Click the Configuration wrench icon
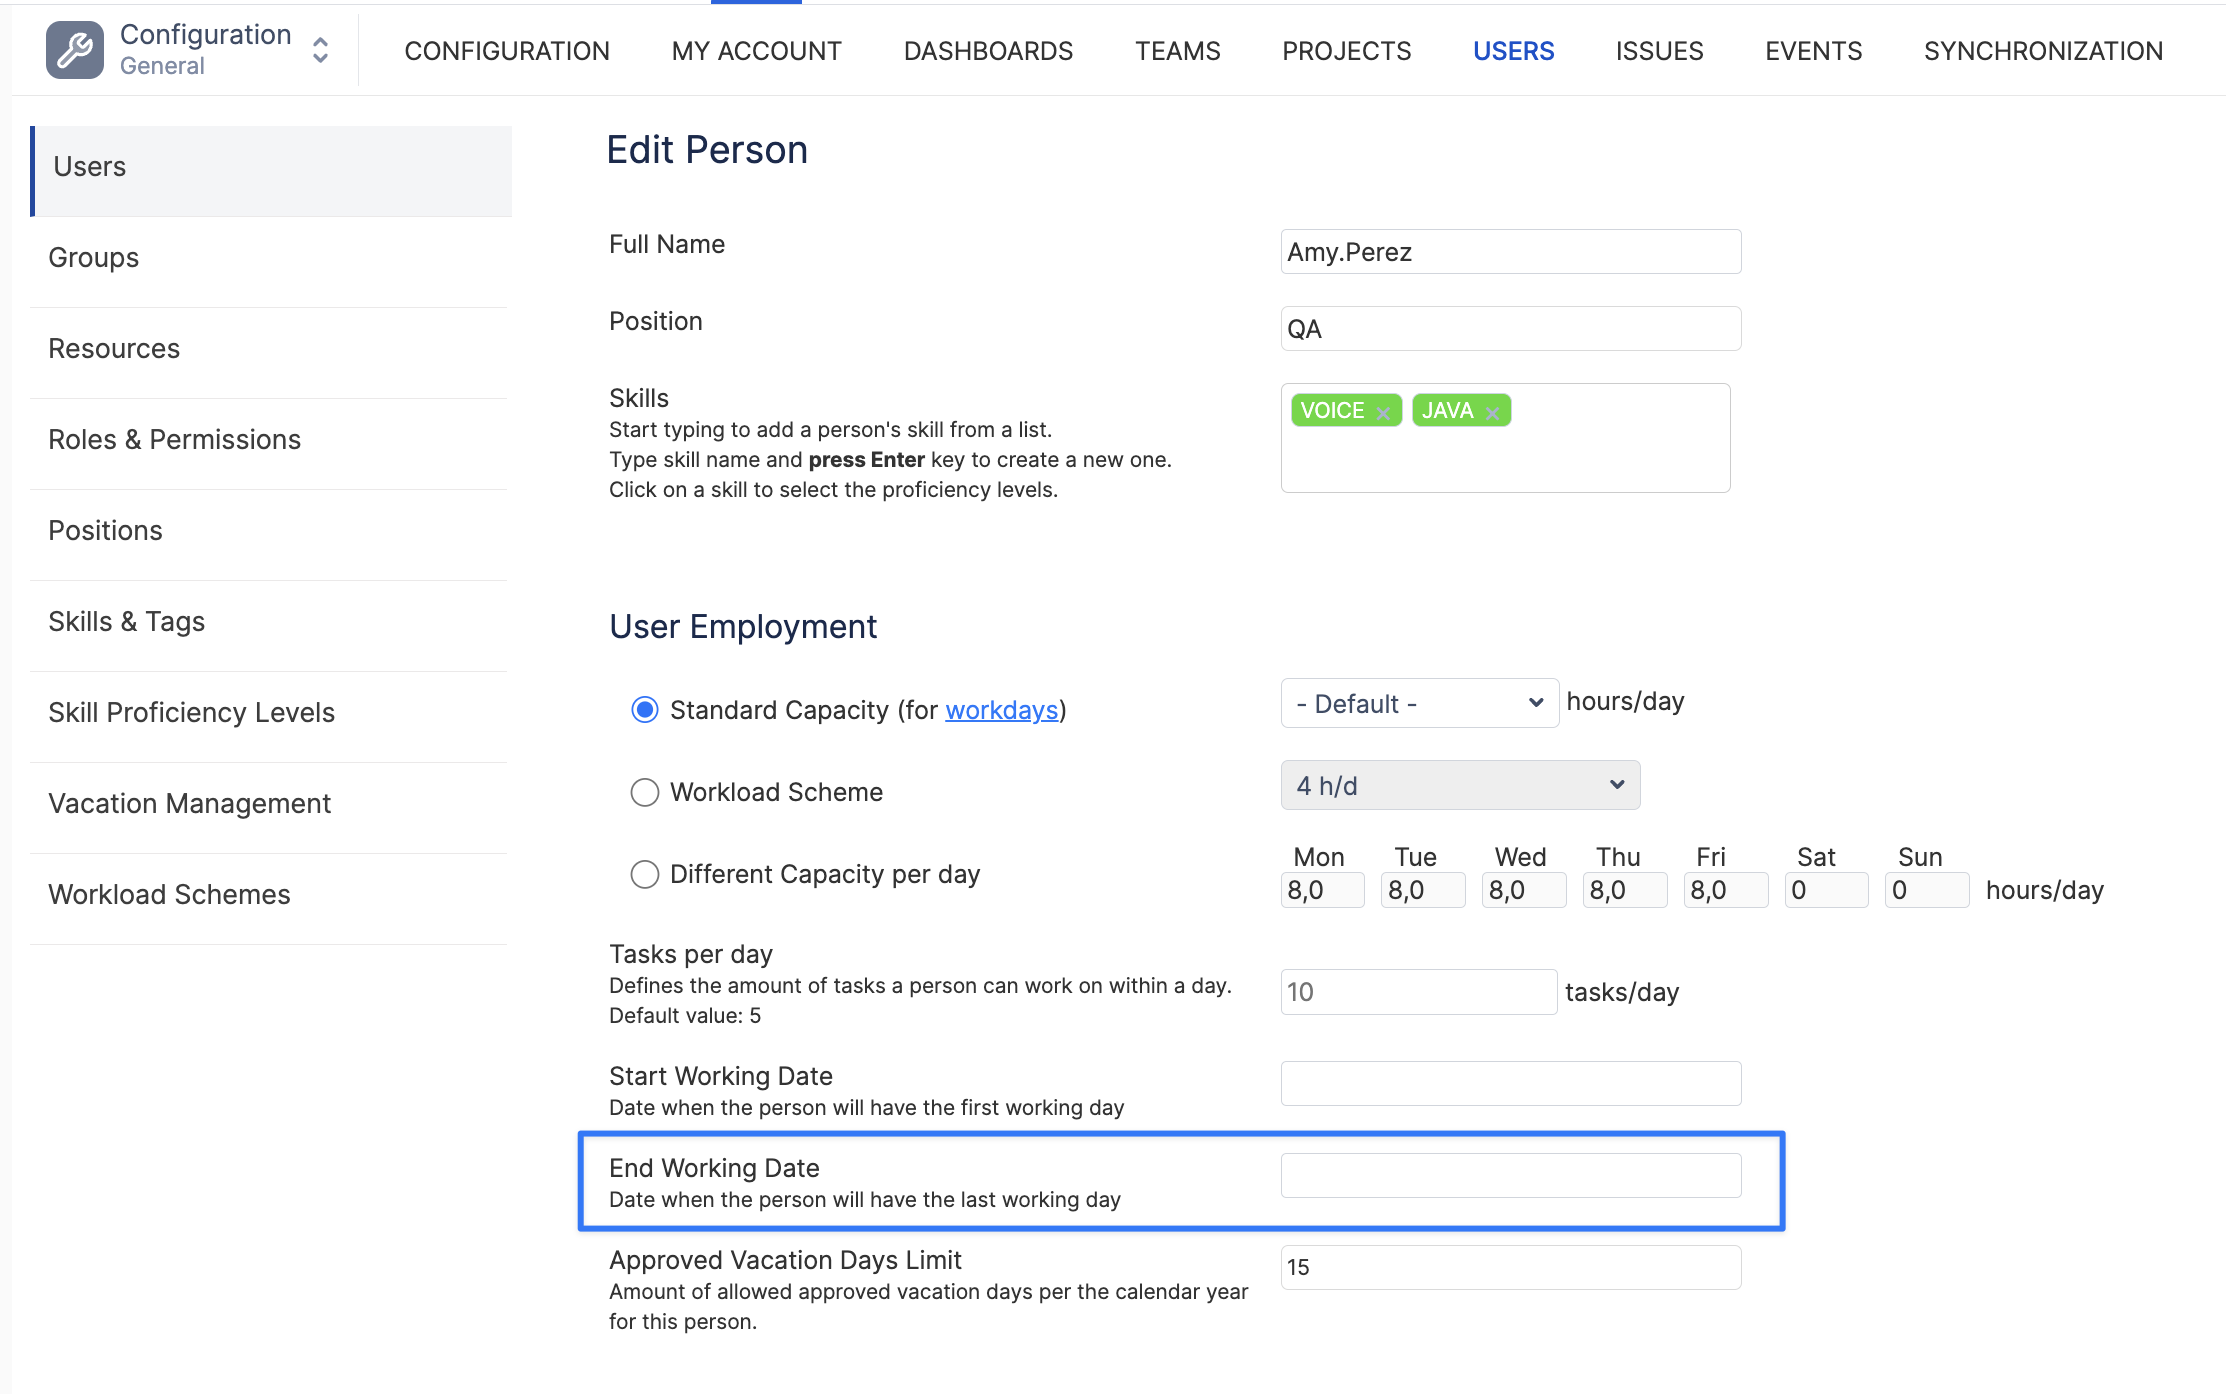Viewport: 2226px width, 1394px height. (x=74, y=50)
